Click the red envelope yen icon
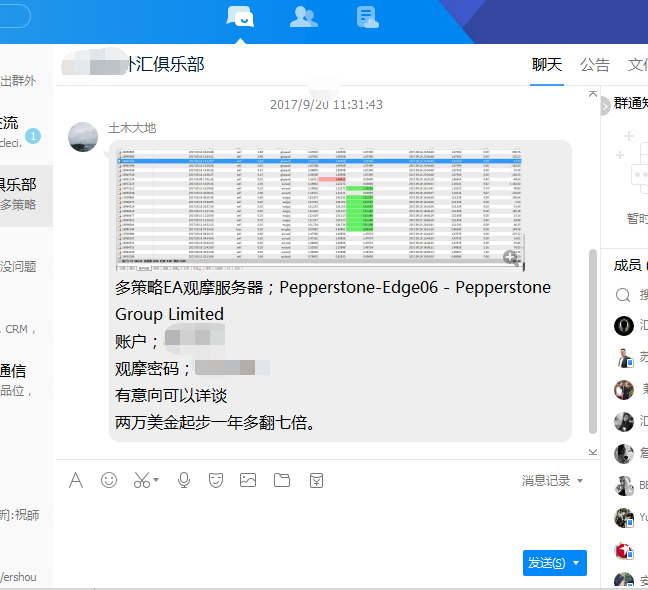648x590 pixels. pyautogui.click(x=316, y=481)
